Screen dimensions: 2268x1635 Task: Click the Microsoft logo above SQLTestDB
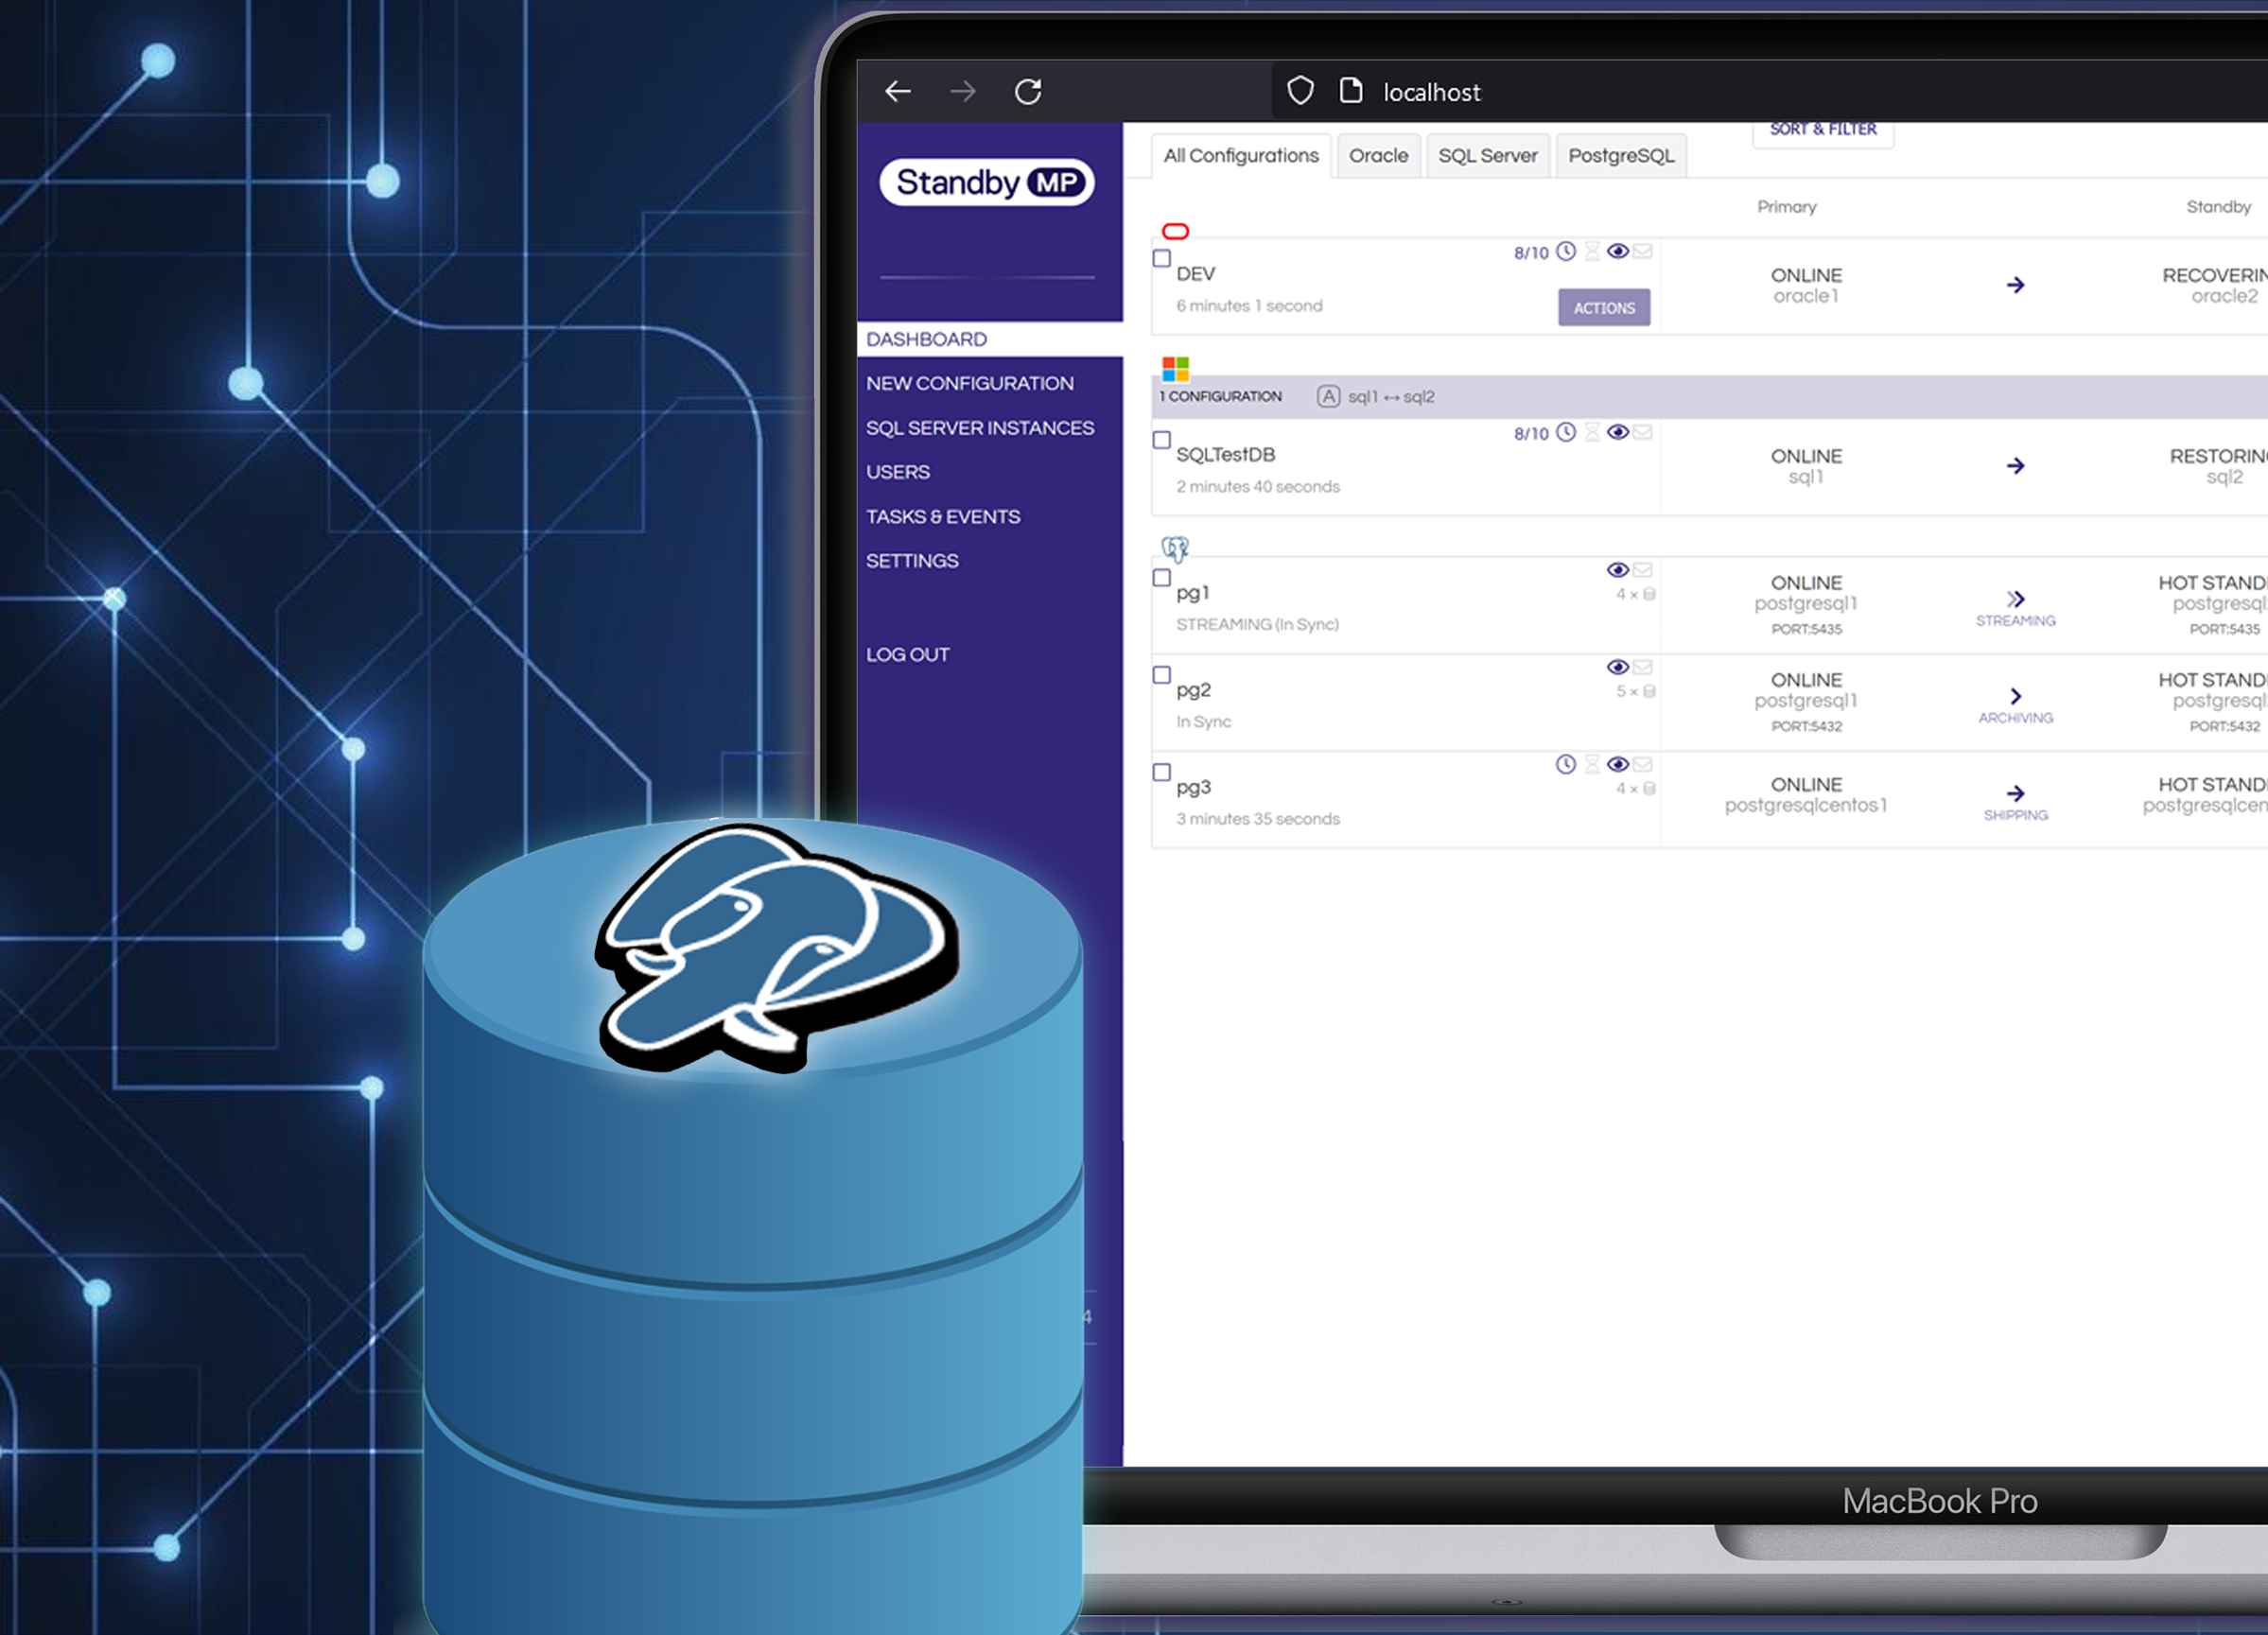pyautogui.click(x=1176, y=368)
